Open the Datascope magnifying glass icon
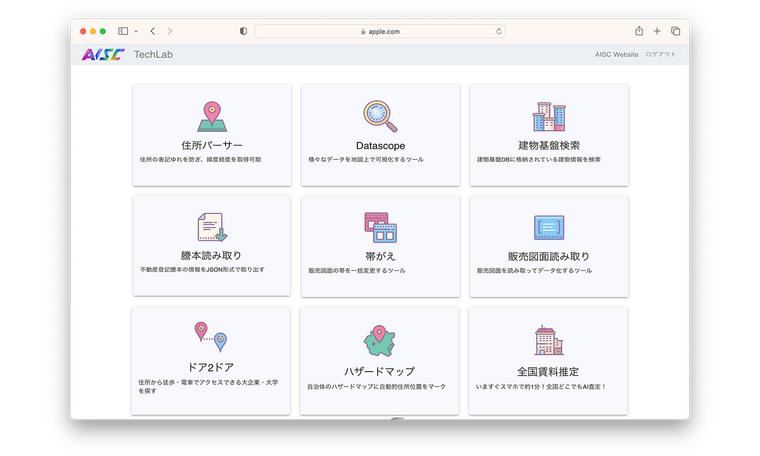Image resolution: width=760 pixels, height=456 pixels. [380, 116]
